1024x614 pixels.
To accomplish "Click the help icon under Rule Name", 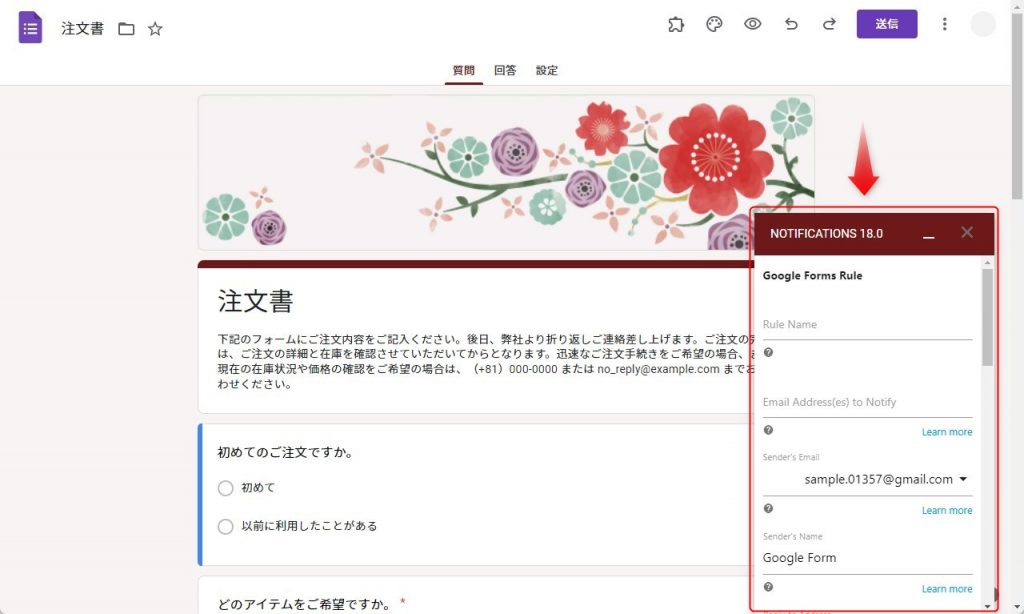I will pyautogui.click(x=768, y=353).
